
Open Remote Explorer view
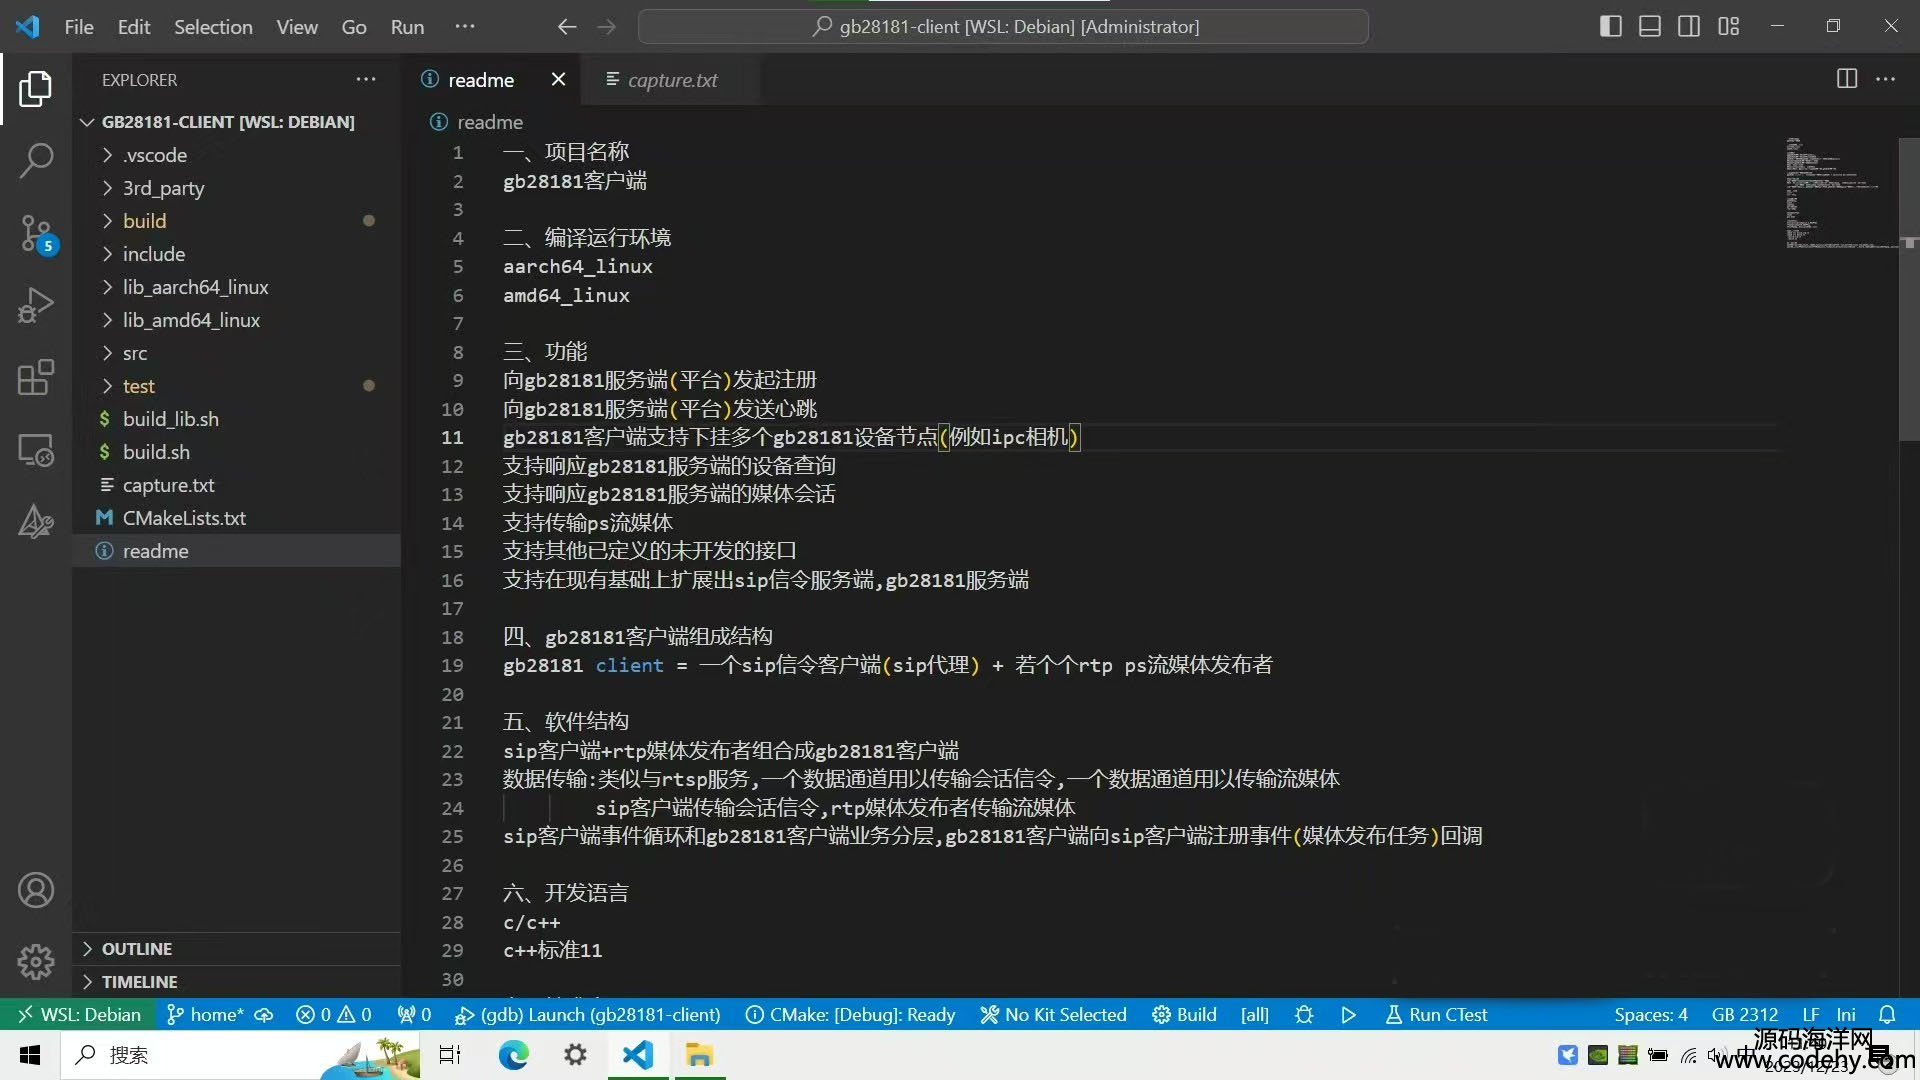[36, 451]
